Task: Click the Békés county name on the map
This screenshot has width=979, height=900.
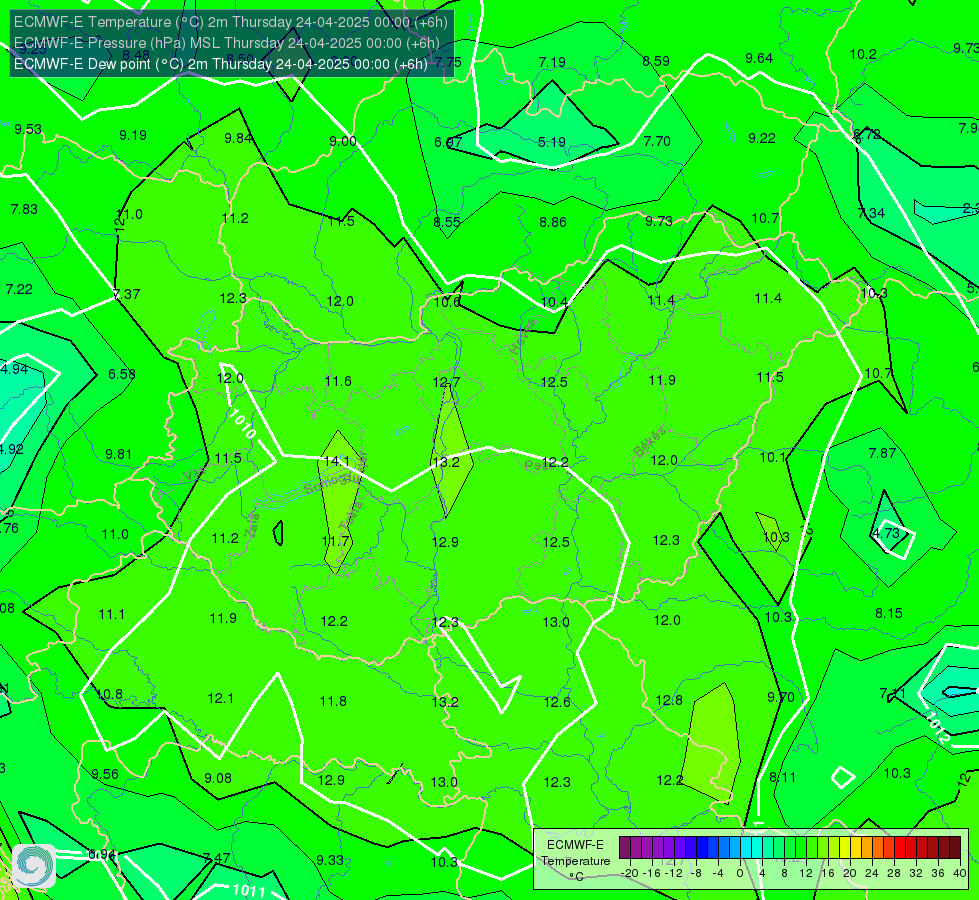Action: (x=649, y=442)
